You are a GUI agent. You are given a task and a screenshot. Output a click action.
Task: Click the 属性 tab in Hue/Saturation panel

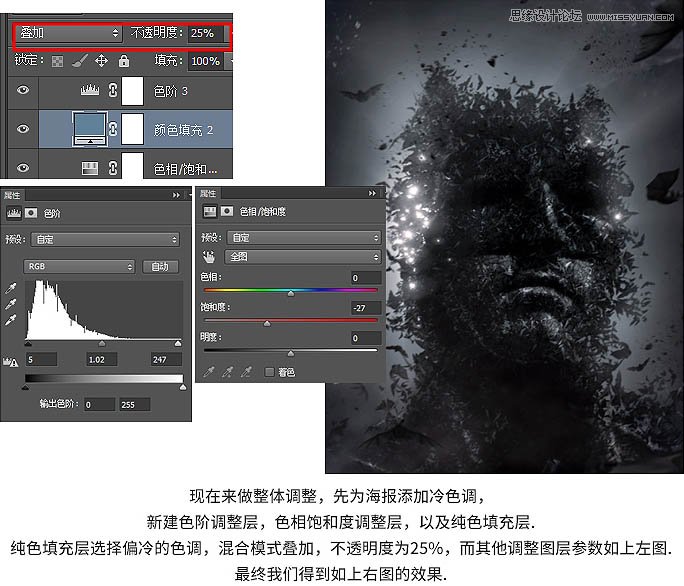point(208,193)
